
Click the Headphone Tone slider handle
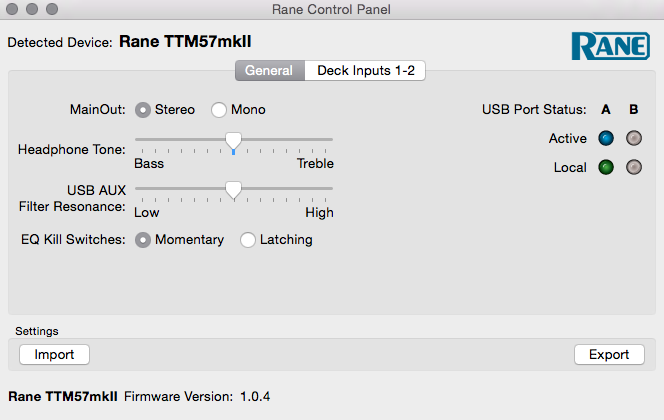(x=233, y=140)
